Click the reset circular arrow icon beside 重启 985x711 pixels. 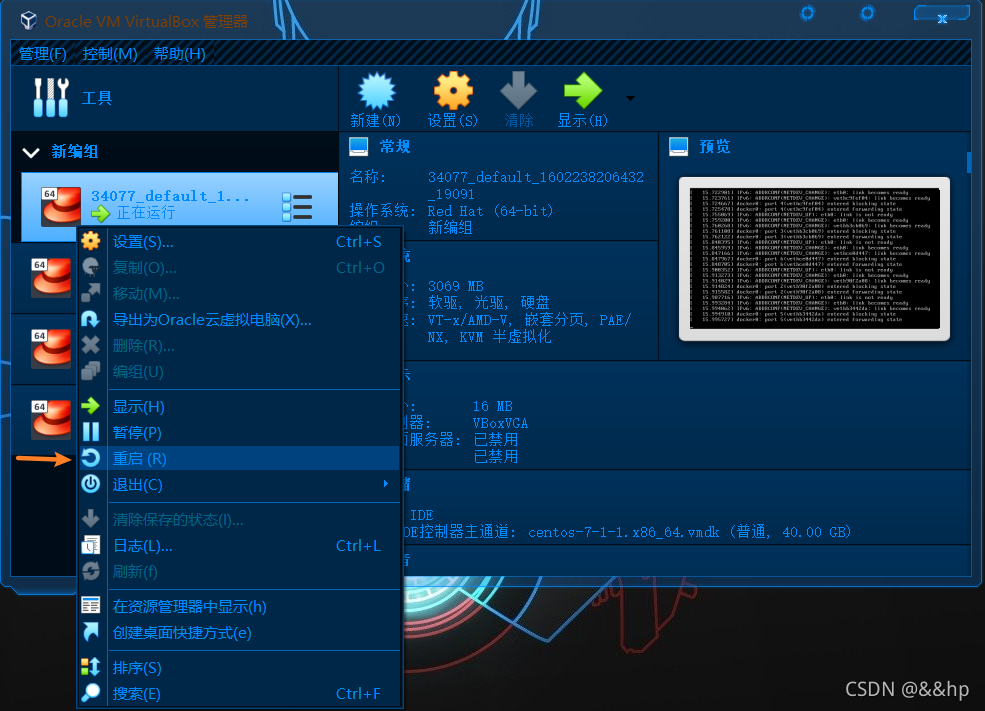pos(91,458)
